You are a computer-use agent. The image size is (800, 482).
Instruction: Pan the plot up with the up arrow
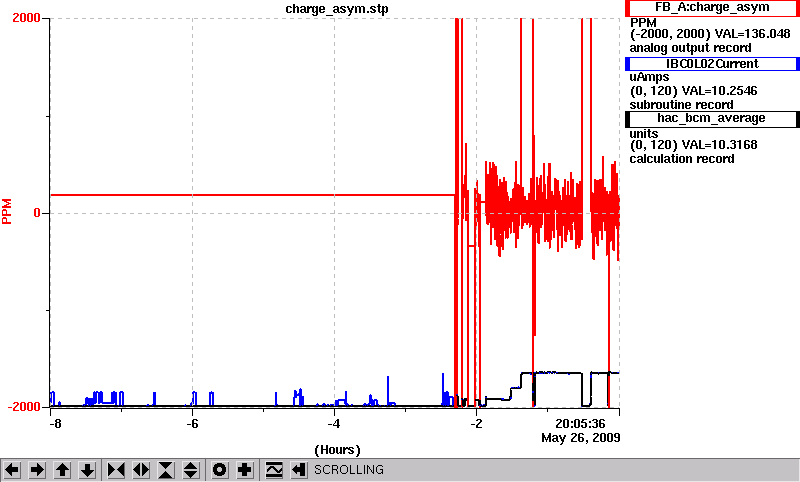[63, 470]
